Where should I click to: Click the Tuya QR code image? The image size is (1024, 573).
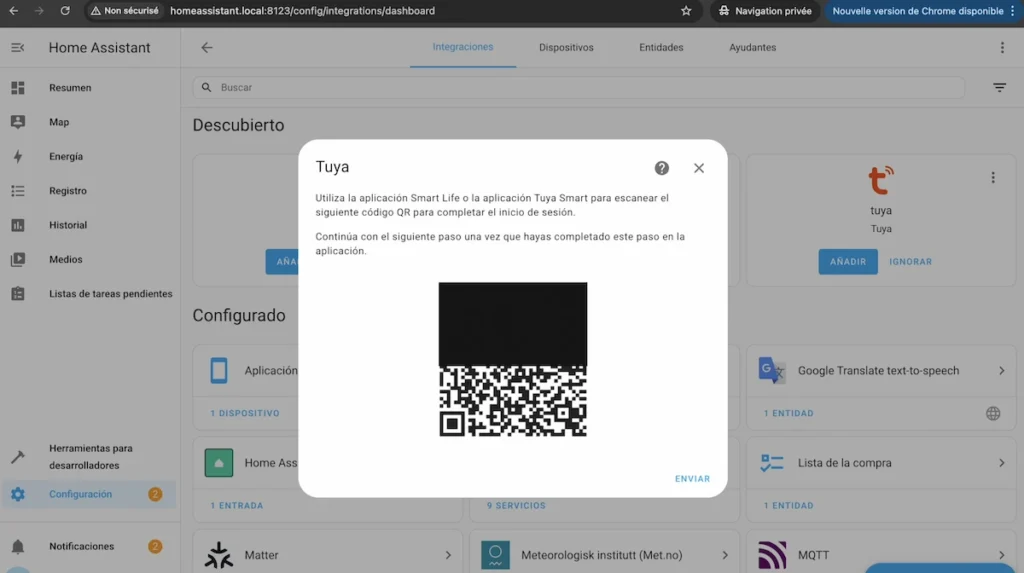(x=513, y=359)
